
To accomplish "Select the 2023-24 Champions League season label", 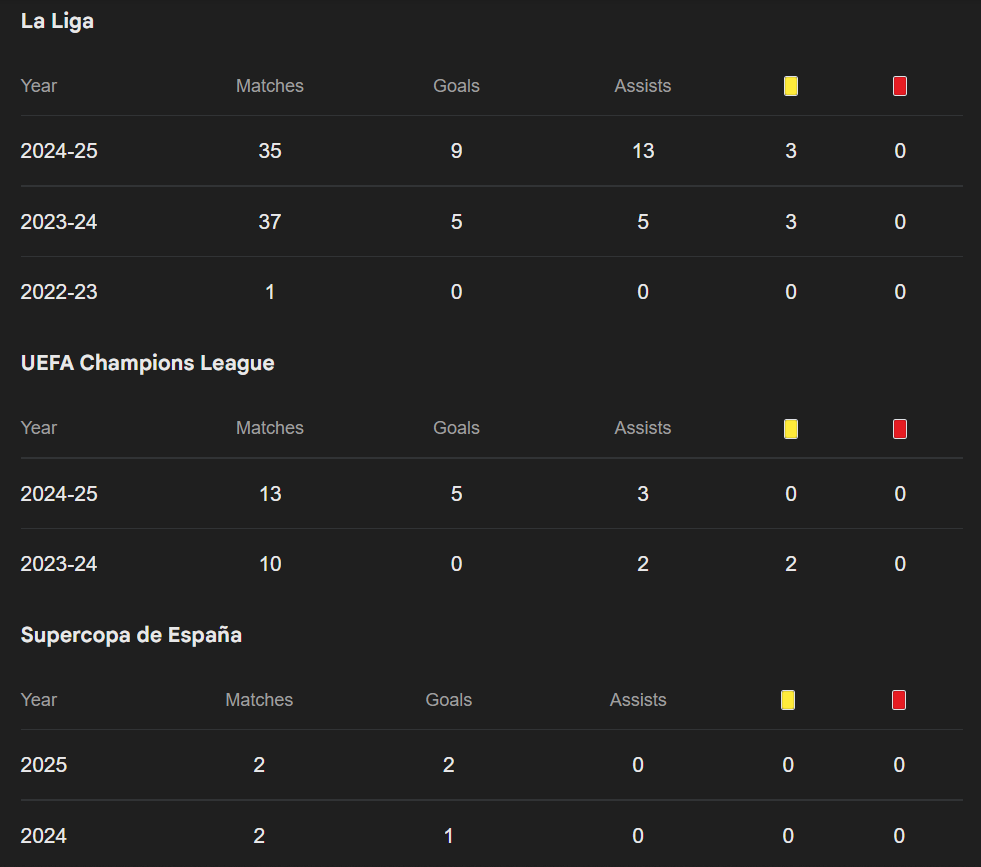I will [59, 564].
